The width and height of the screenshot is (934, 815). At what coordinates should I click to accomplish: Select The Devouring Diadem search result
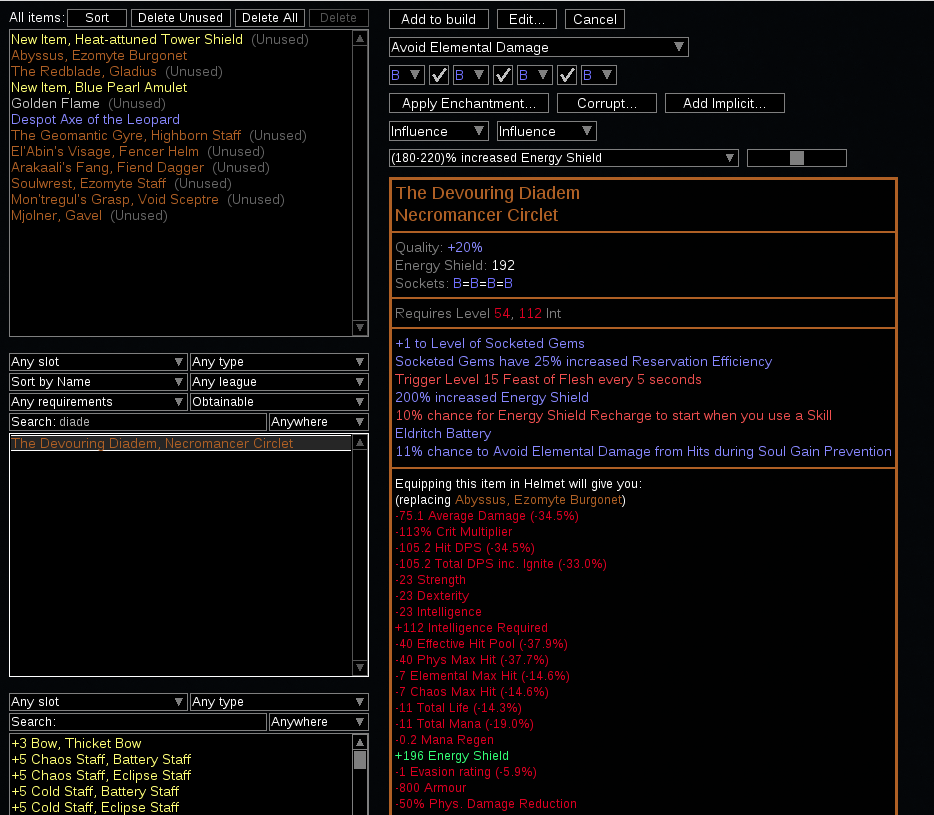pyautogui.click(x=181, y=443)
